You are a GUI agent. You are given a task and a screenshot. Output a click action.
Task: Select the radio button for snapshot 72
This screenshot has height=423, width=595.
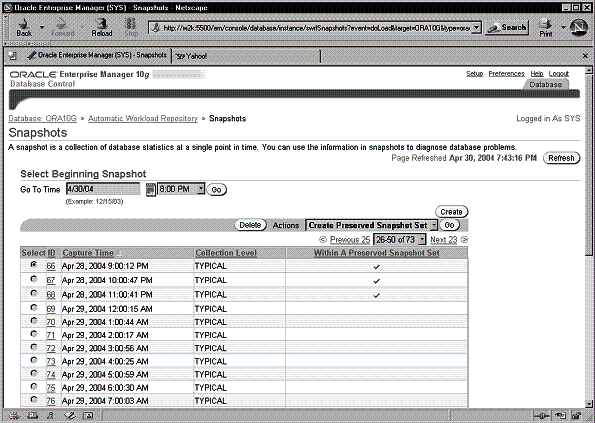pyautogui.click(x=34, y=347)
